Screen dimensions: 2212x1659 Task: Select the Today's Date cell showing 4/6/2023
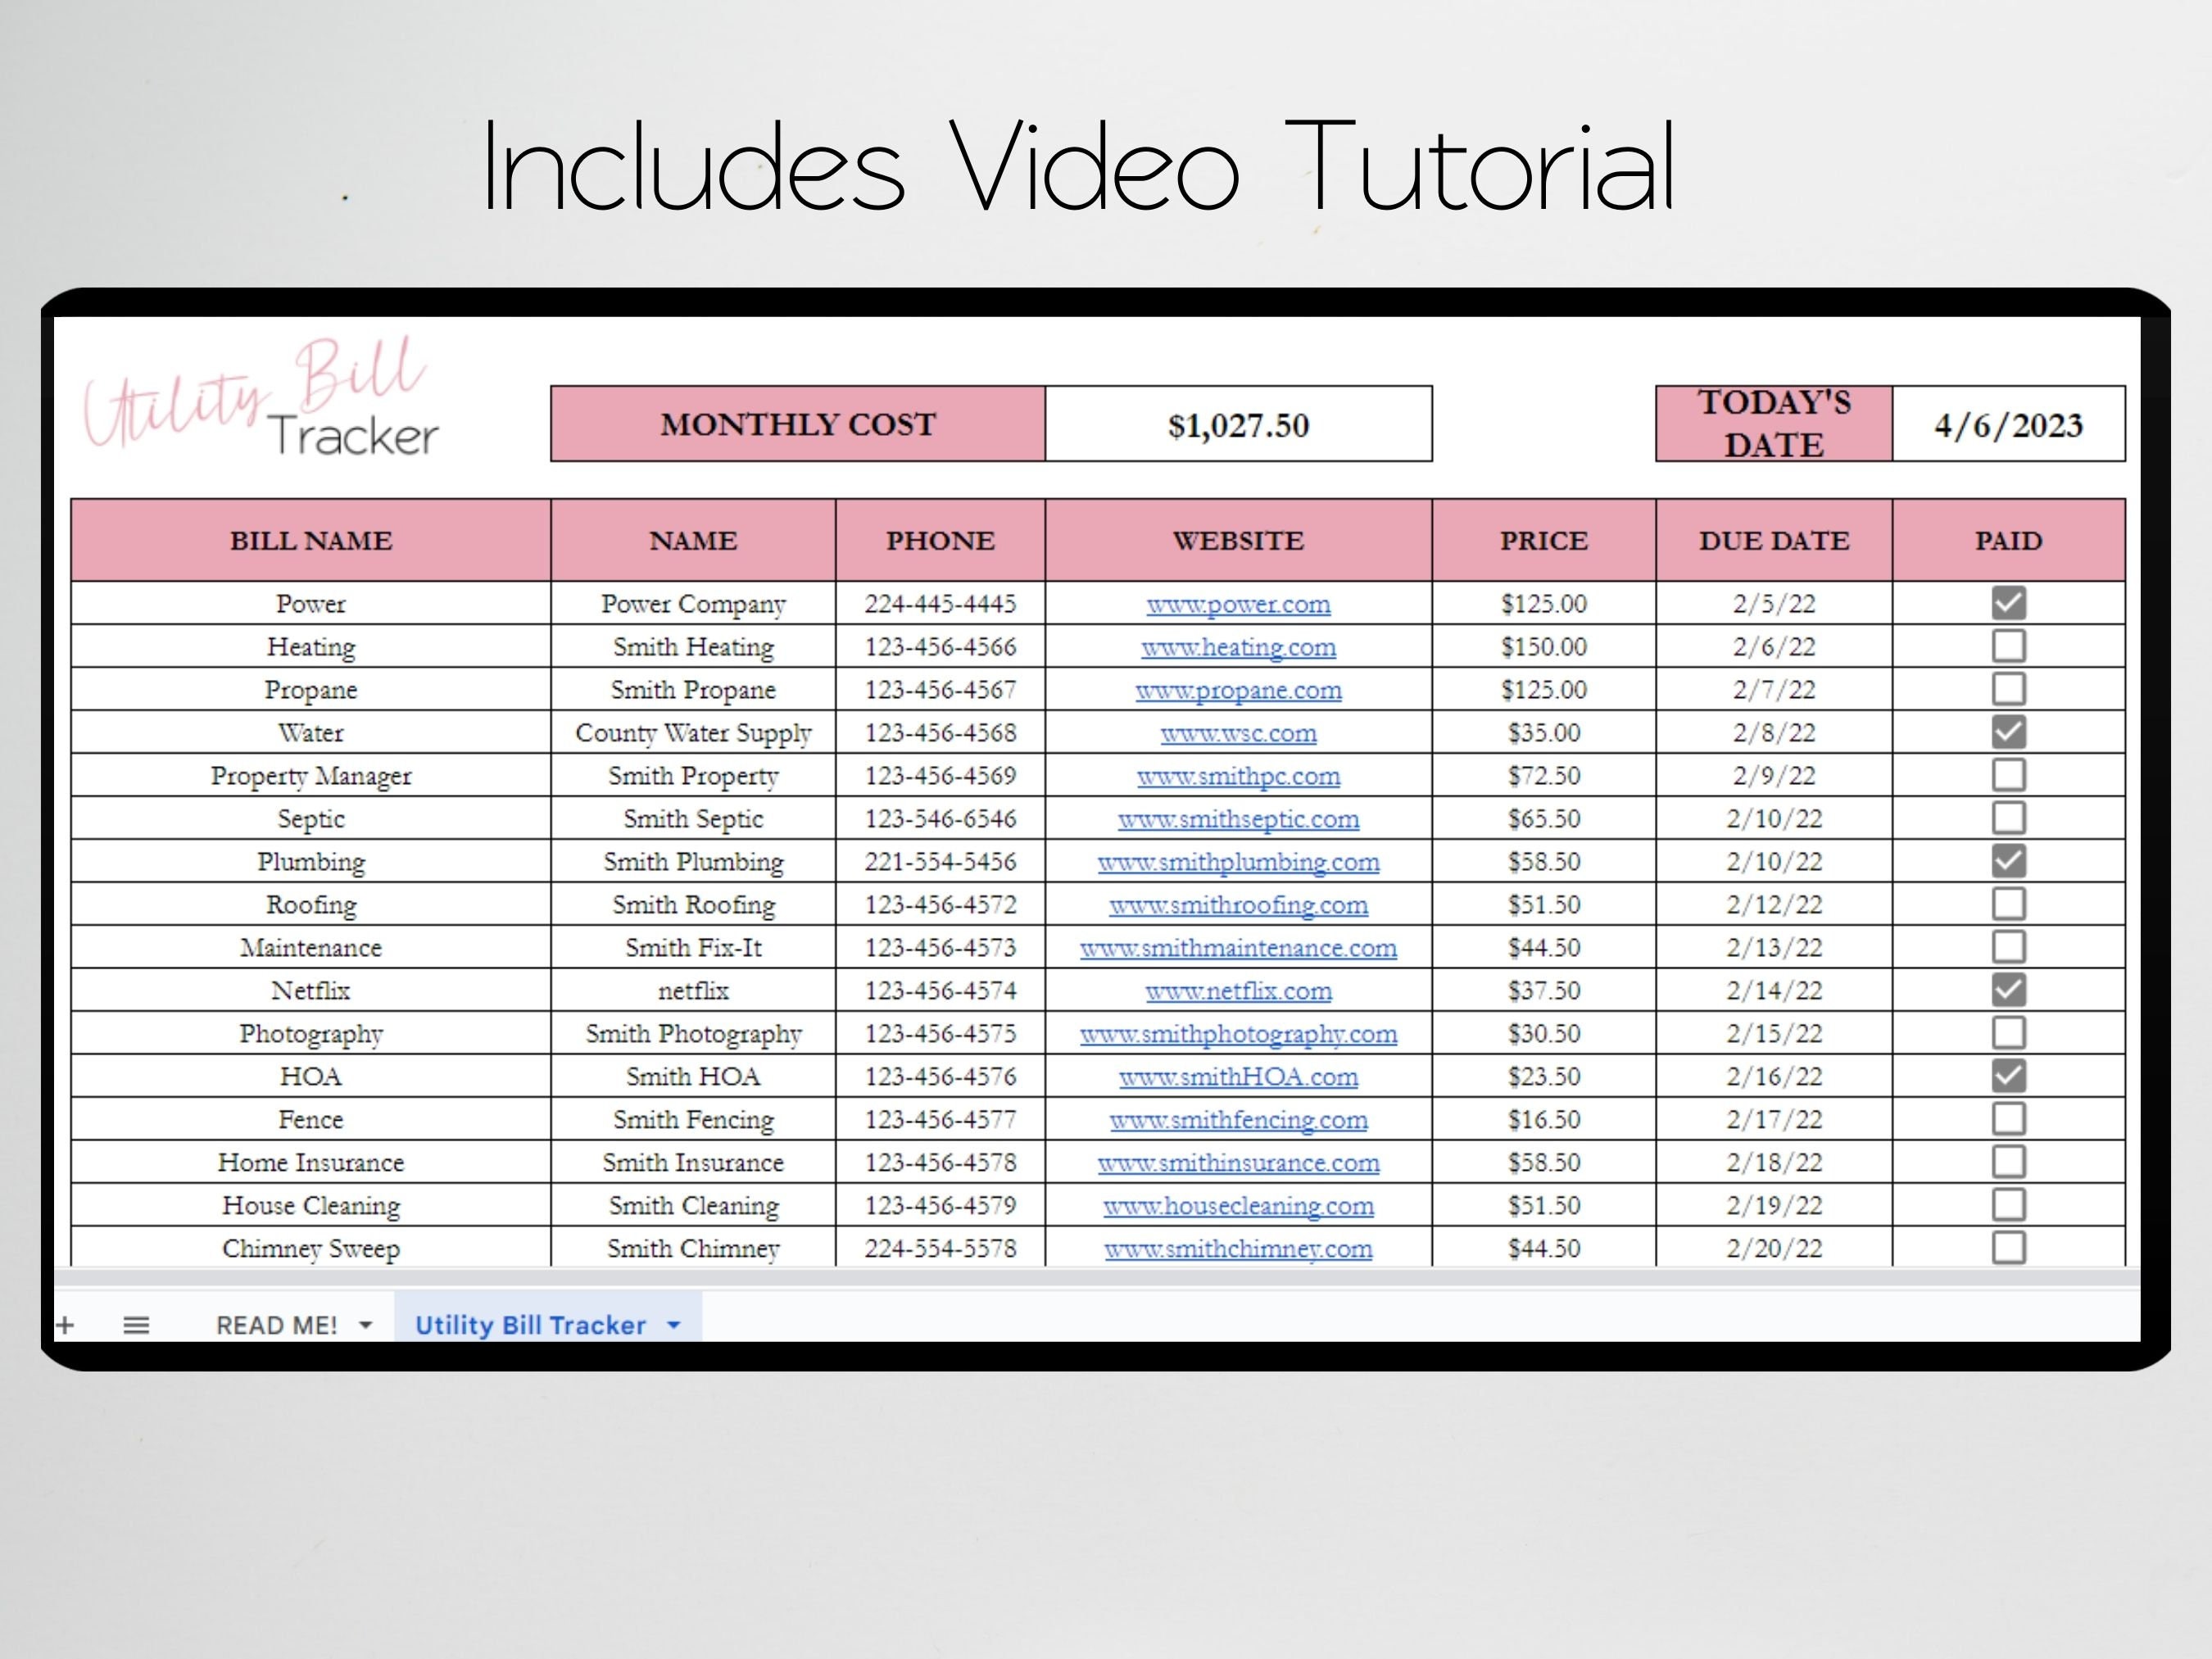2008,424
